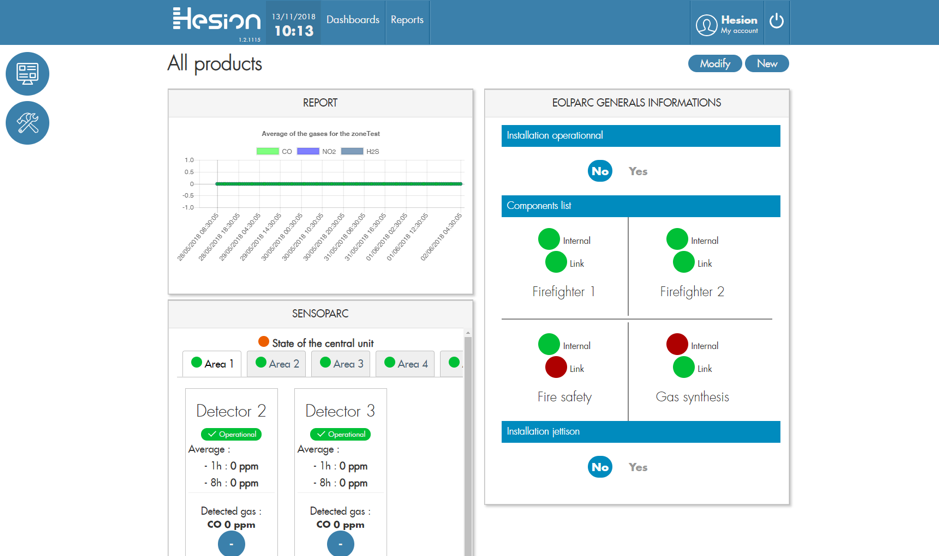Click the Fire safety label
The image size is (939, 556).
564,397
